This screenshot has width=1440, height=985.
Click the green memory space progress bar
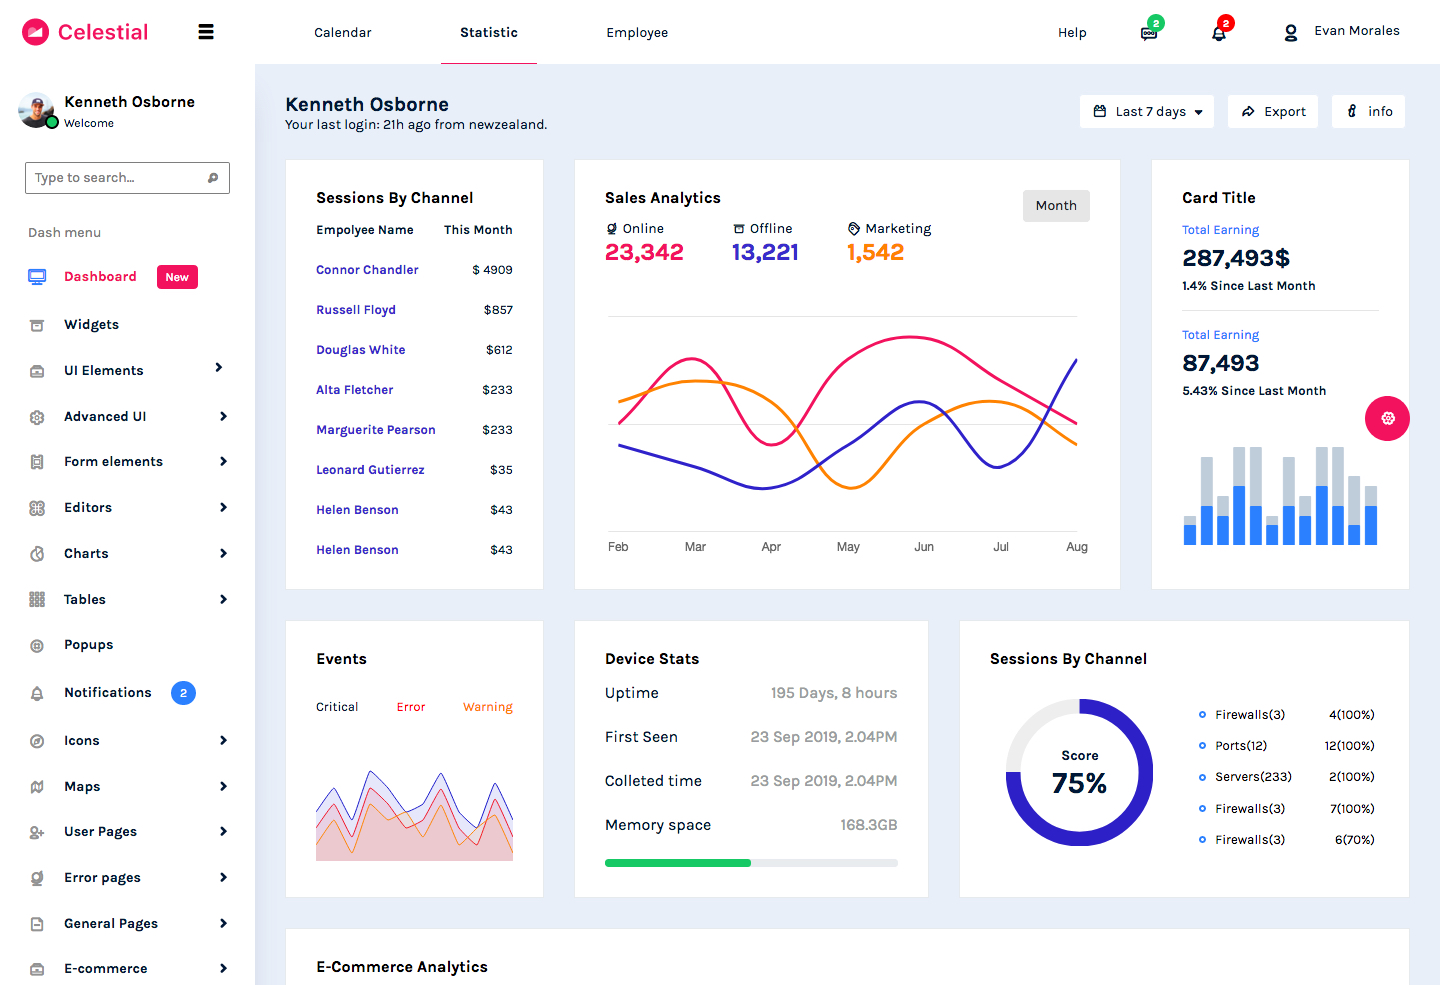678,863
